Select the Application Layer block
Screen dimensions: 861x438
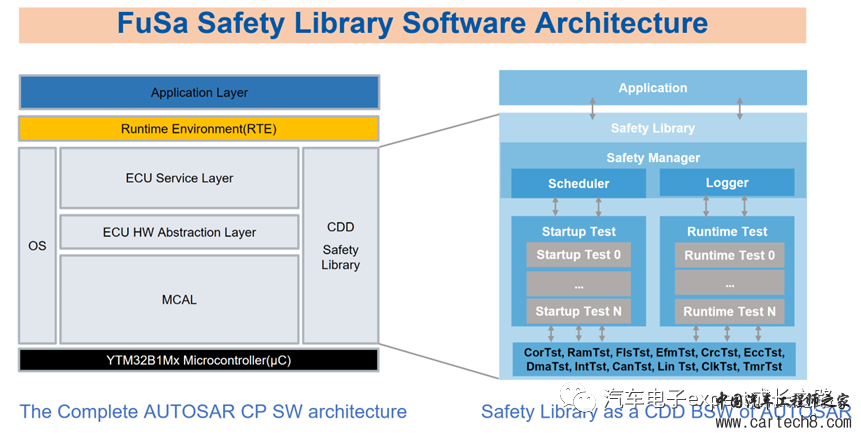coord(199,93)
